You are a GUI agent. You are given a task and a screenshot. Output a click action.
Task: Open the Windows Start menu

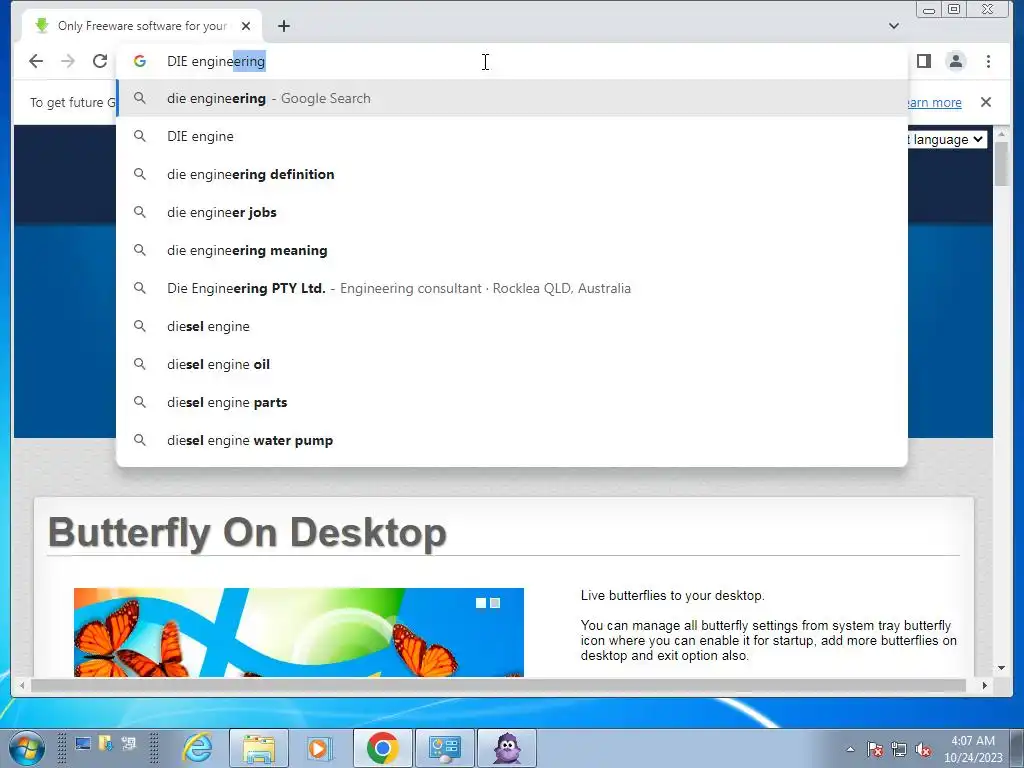point(26,748)
